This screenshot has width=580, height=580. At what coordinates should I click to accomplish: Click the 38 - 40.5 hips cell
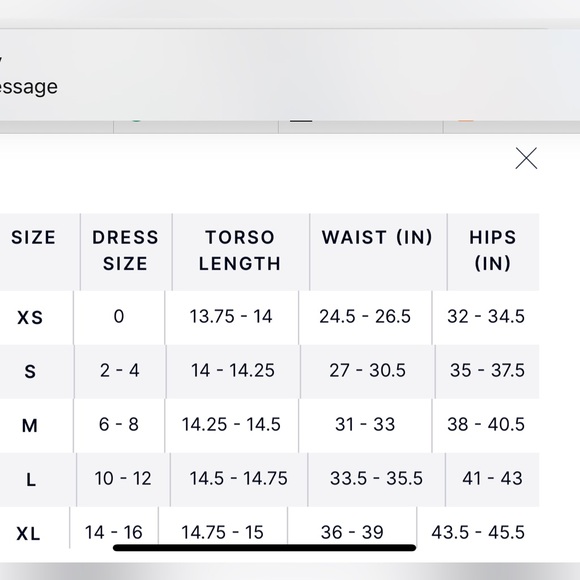coord(486,424)
